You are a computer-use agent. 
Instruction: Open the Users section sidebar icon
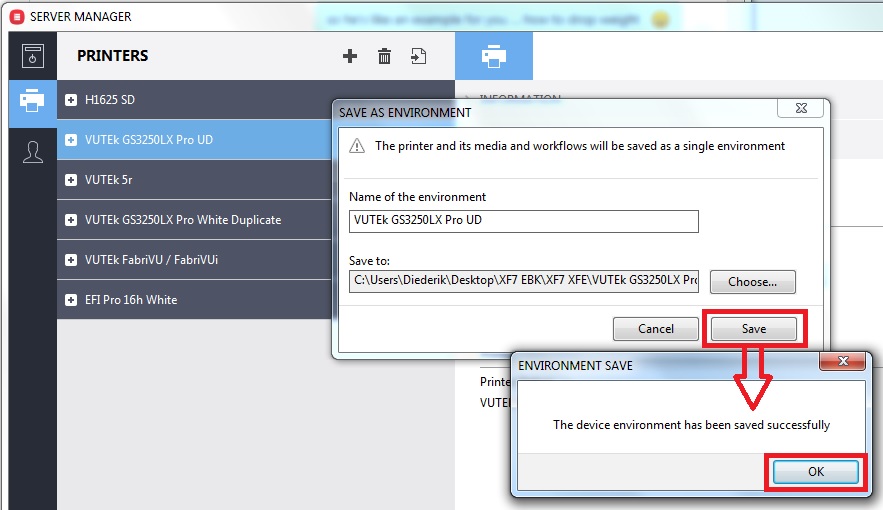click(33, 152)
